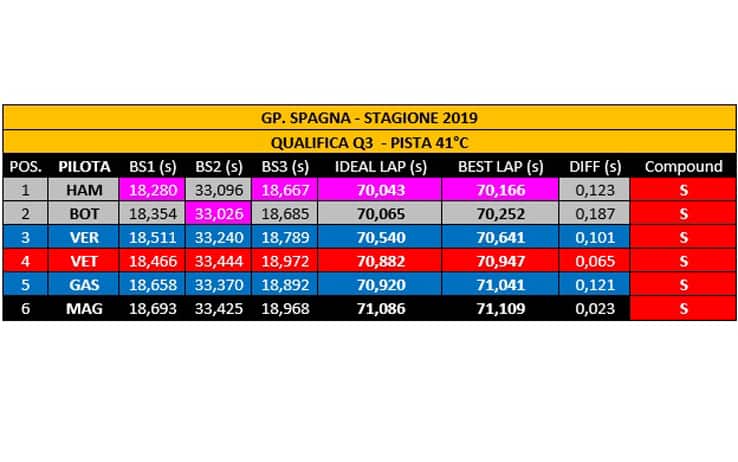Image resolution: width=738 pixels, height=462 pixels.
Task: Select the VET driver name cell
Action: pos(85,263)
